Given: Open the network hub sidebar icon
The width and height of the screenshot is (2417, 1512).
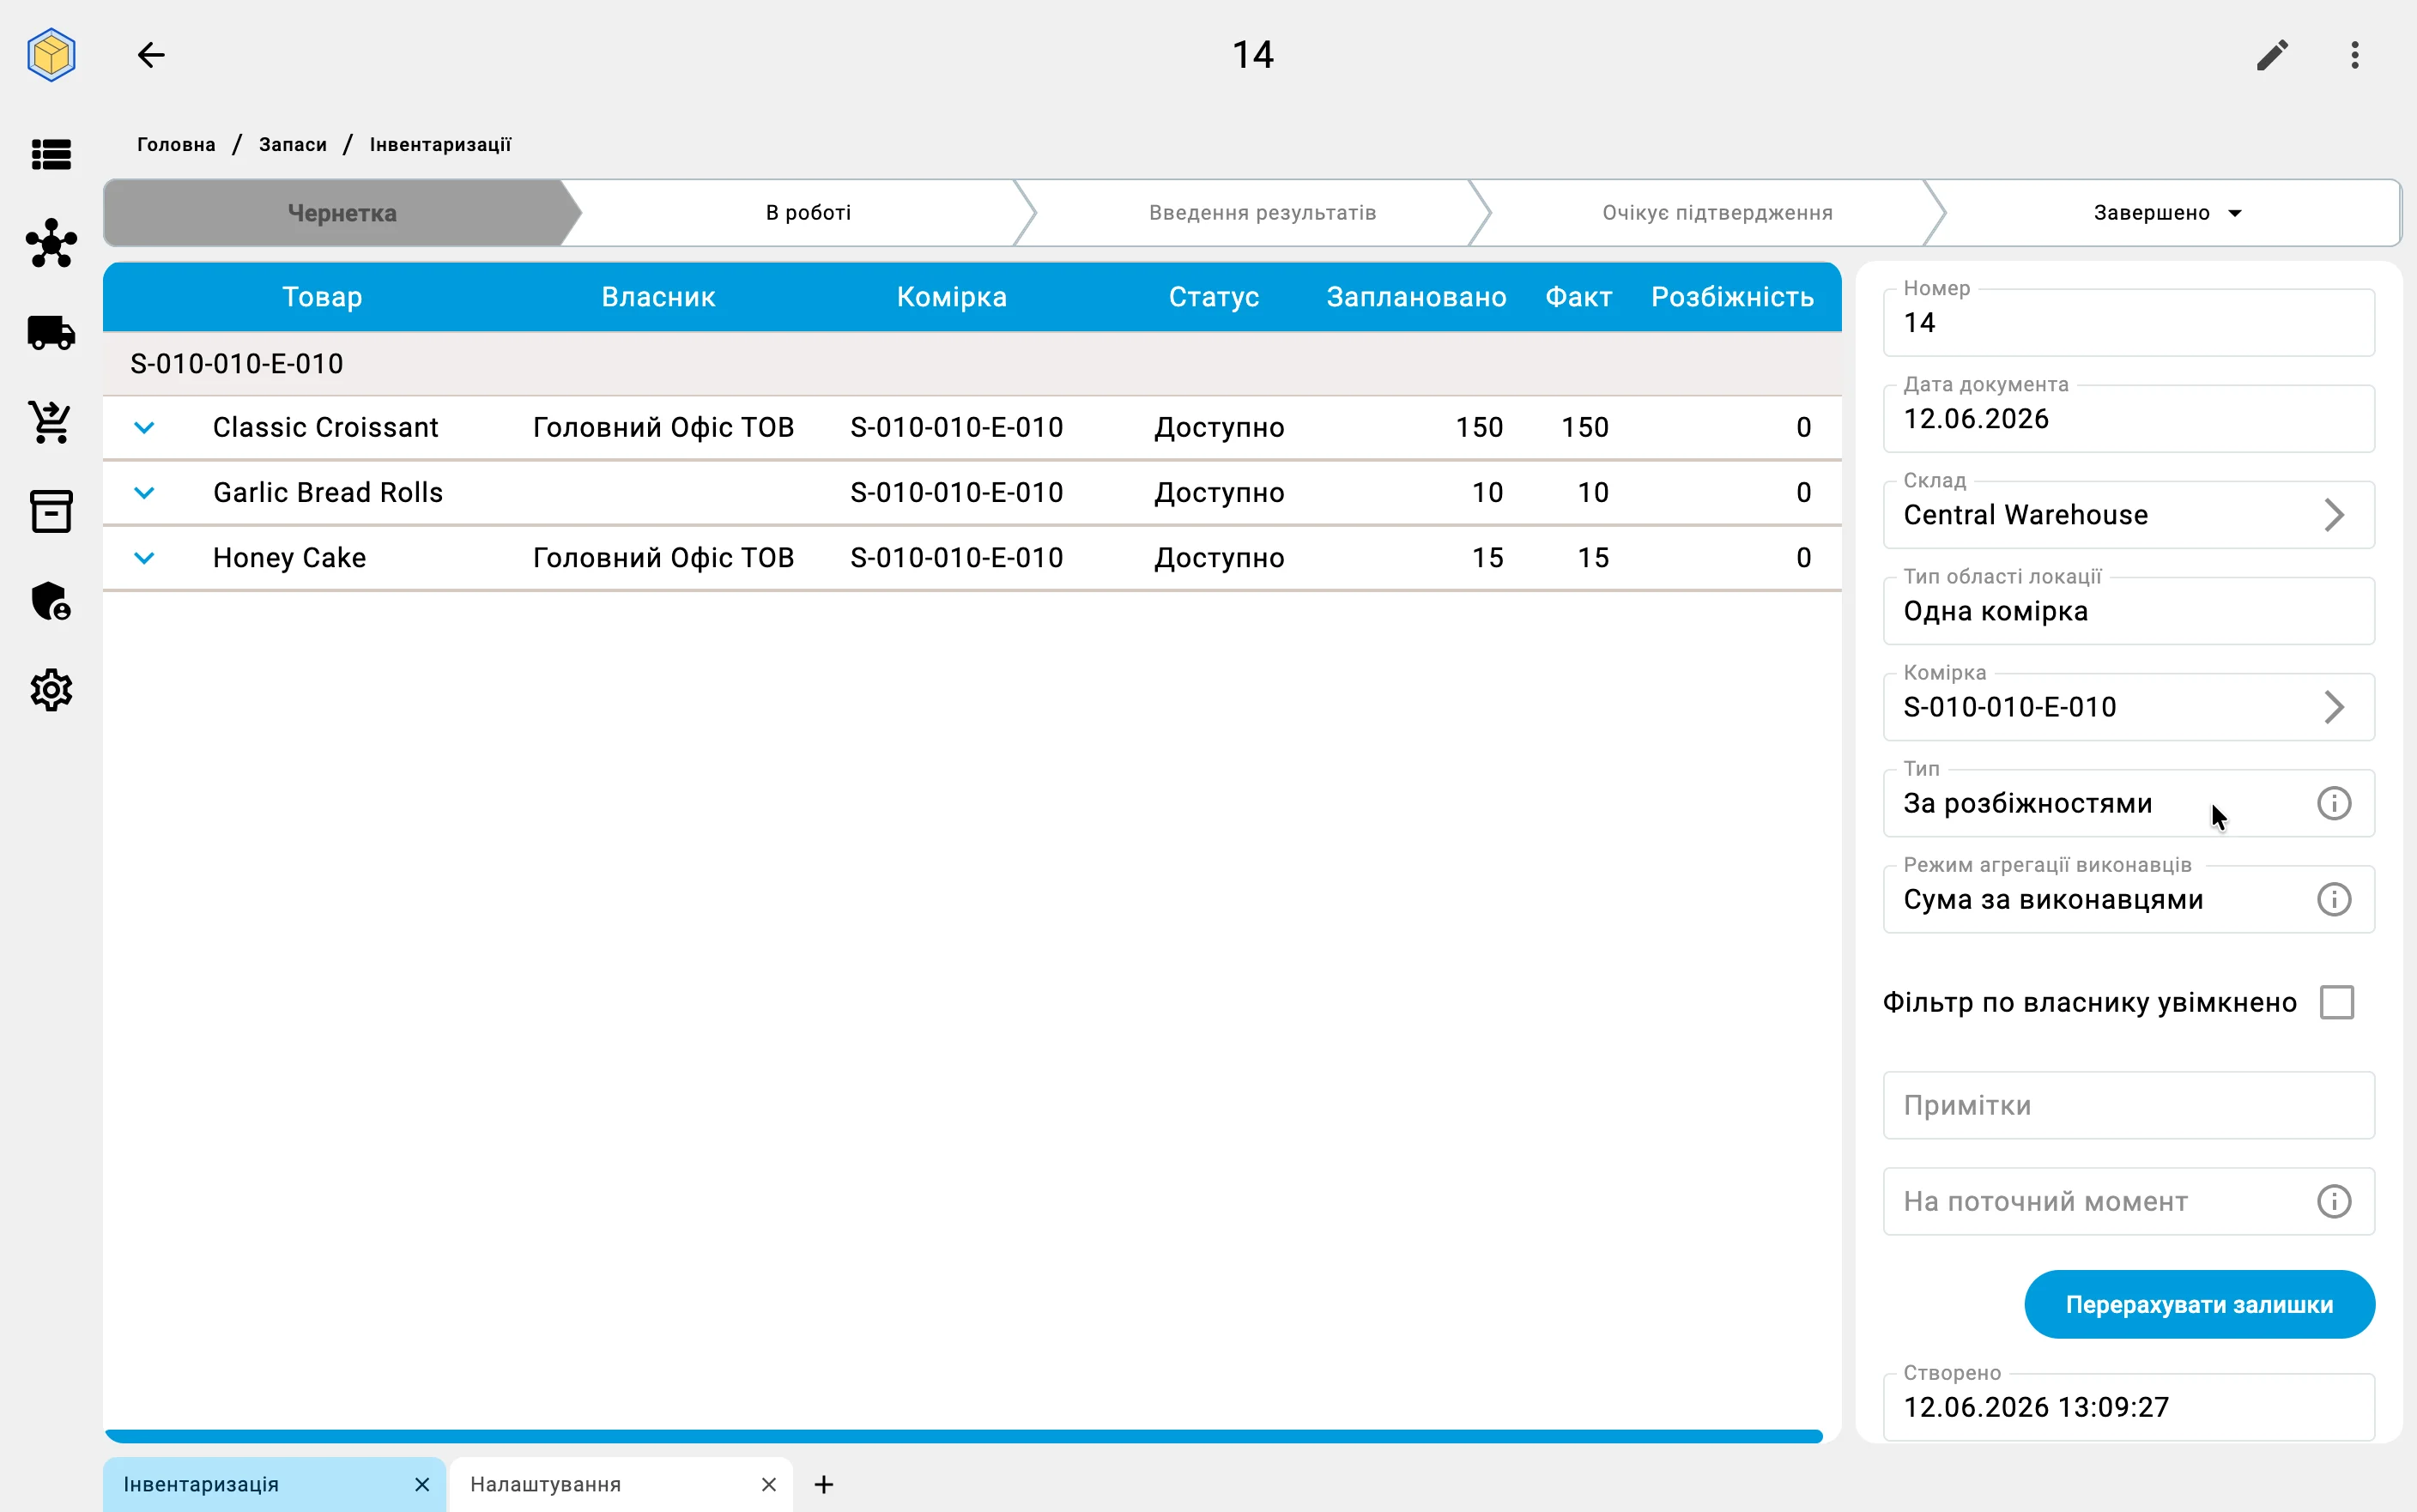Looking at the screenshot, I should coord(51,243).
